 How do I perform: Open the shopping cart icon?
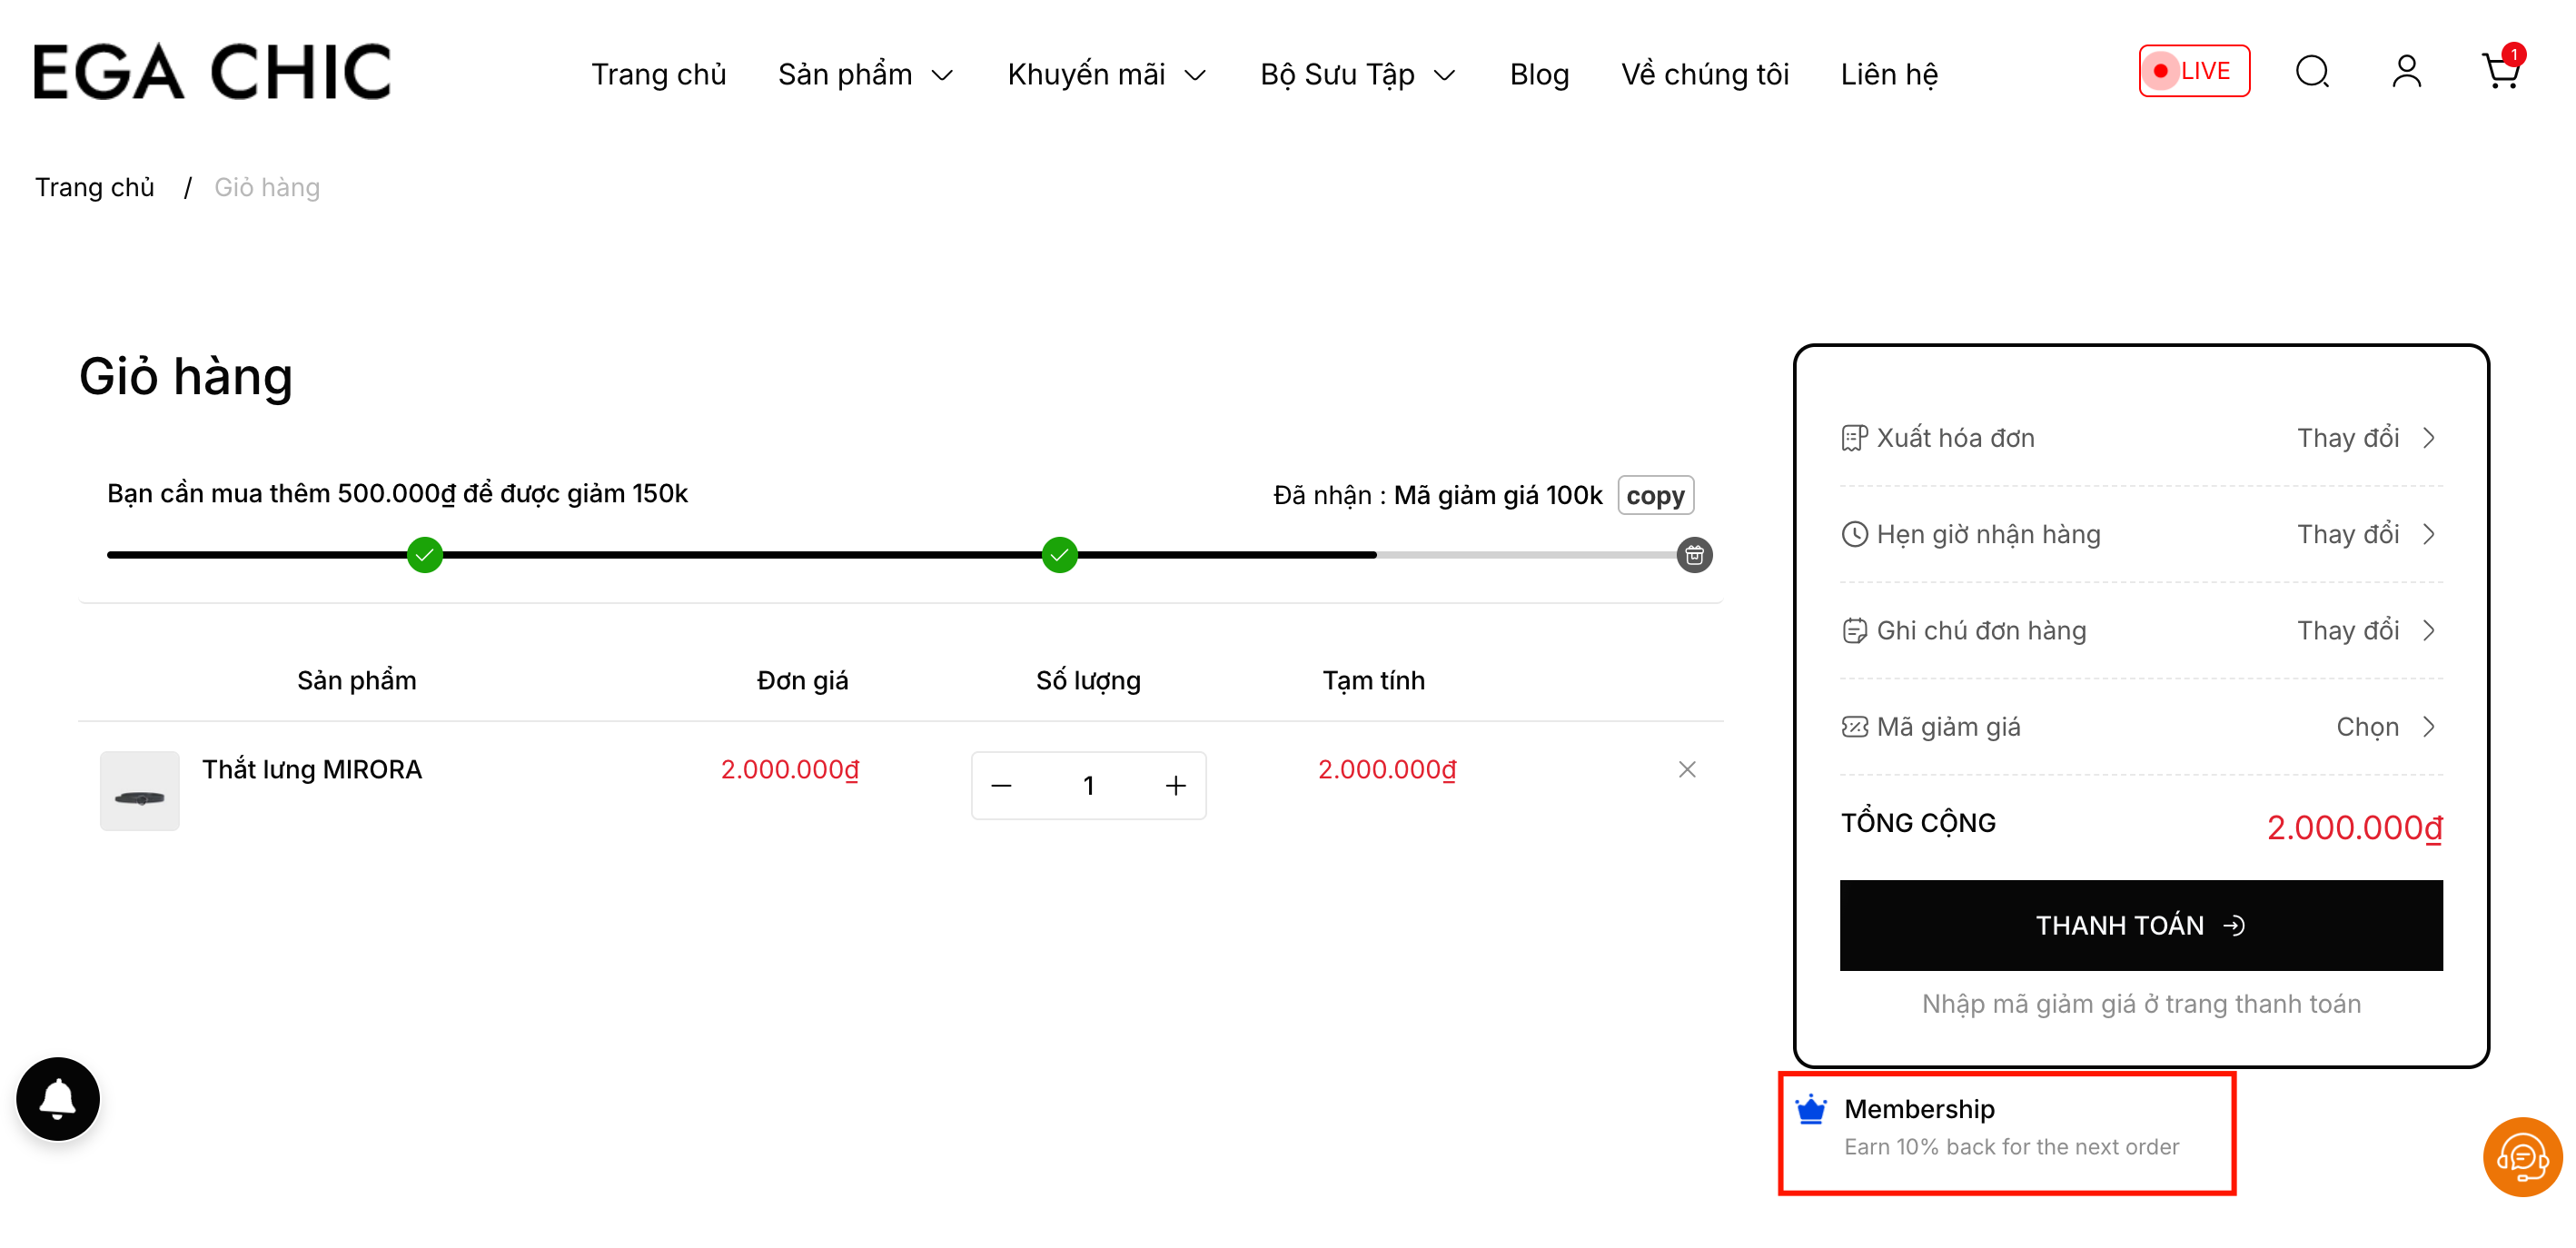point(2499,72)
